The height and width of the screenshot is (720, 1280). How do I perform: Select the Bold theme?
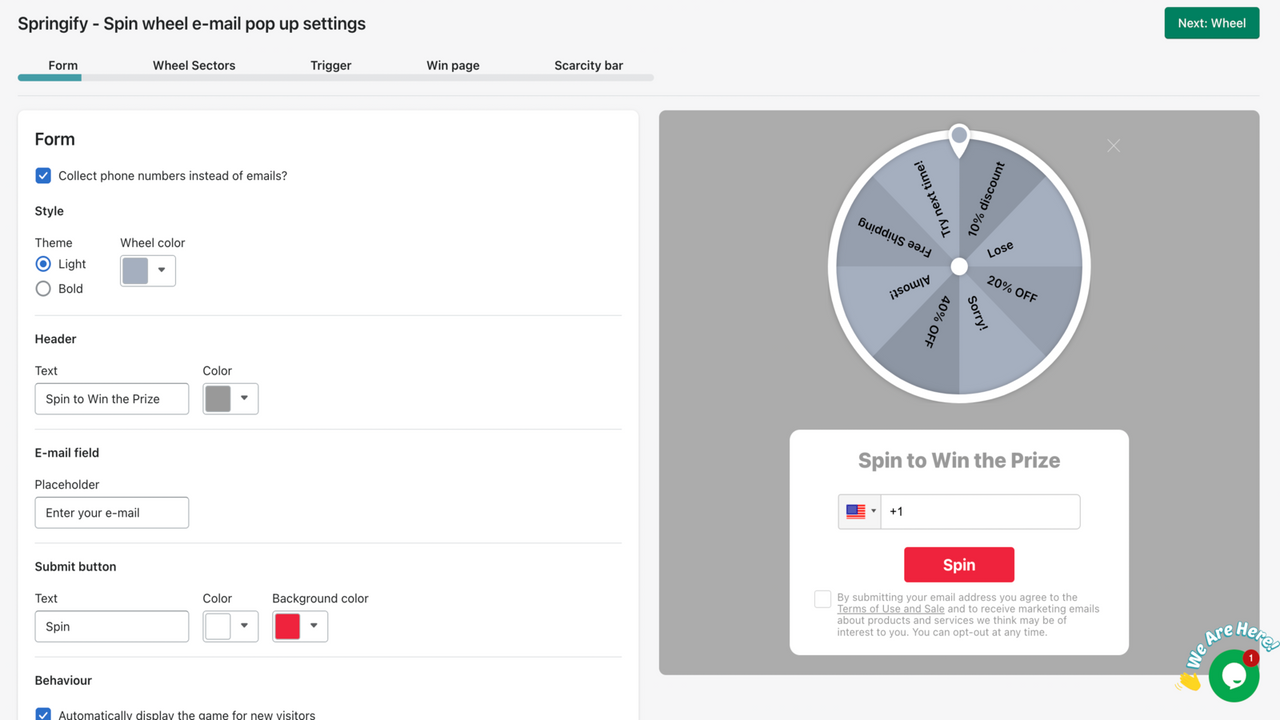pyautogui.click(x=41, y=288)
